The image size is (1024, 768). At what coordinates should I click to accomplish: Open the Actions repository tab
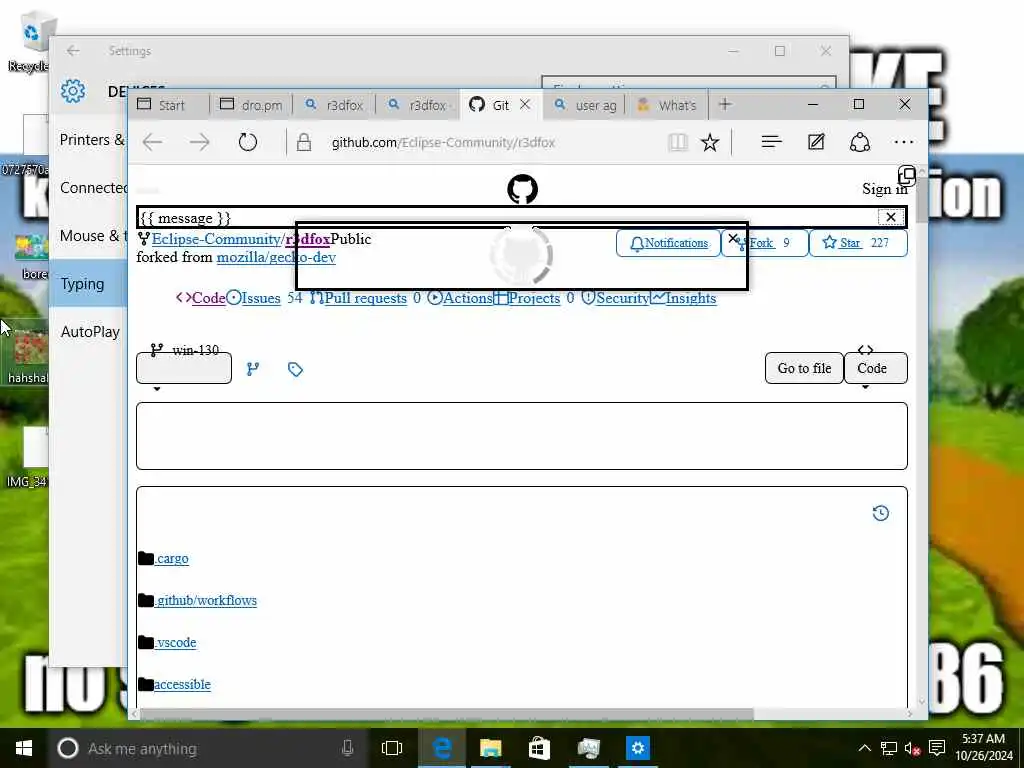460,298
